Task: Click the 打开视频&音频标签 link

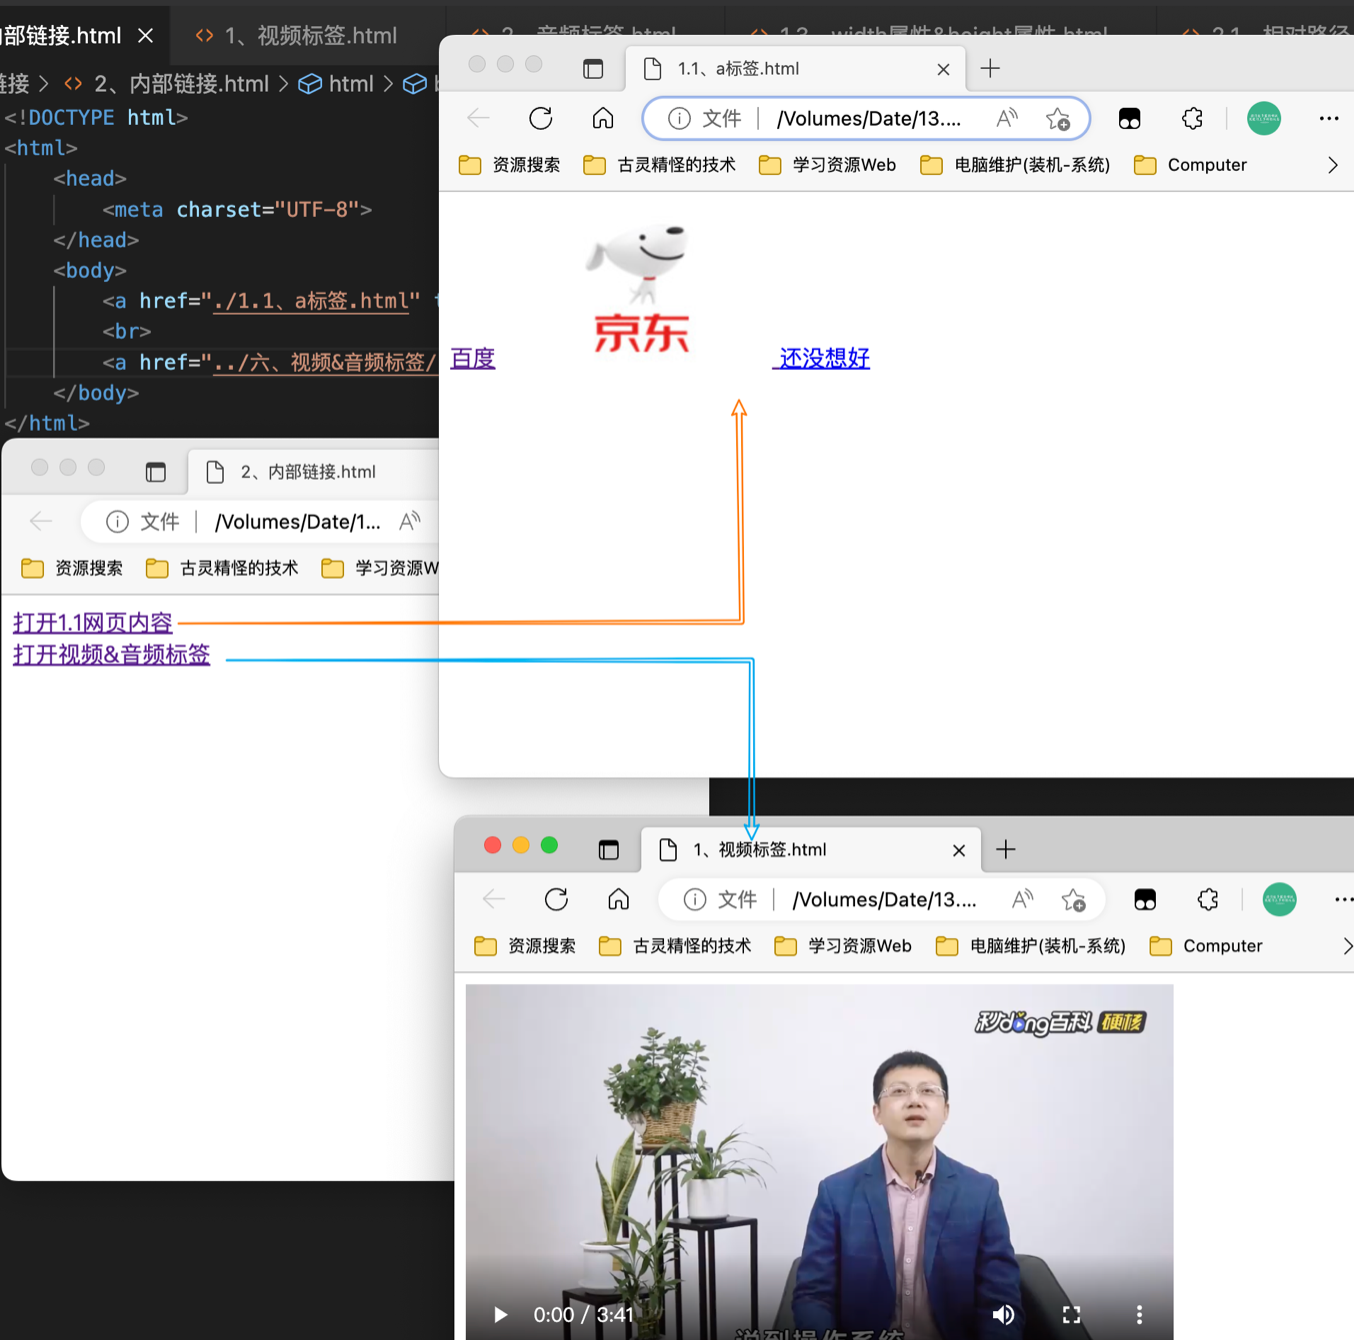Action: tap(112, 655)
